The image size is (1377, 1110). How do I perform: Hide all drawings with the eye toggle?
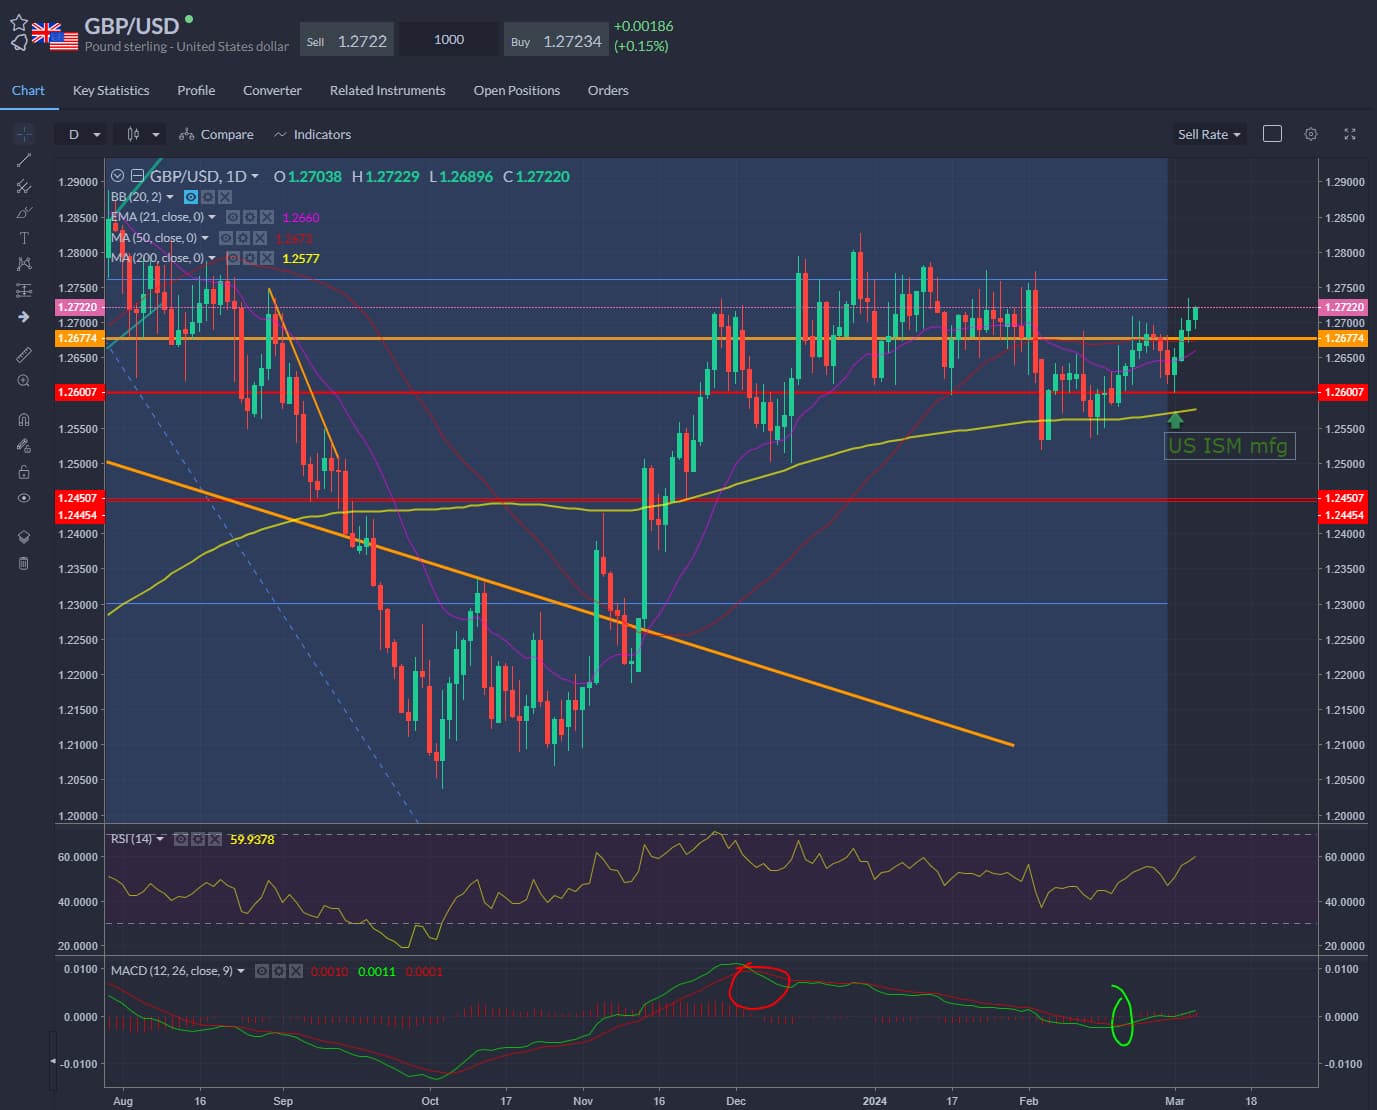24,498
